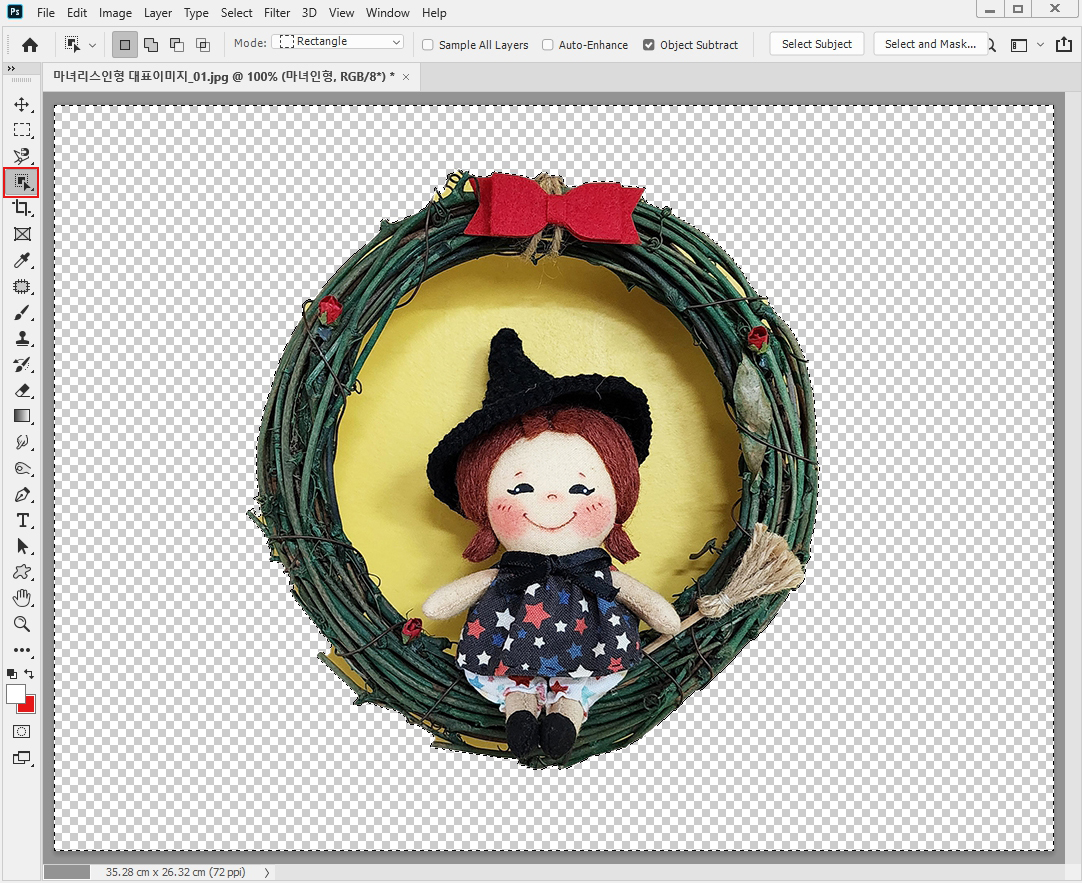
Task: Open the Mode Rectangle dropdown
Action: pos(337,41)
